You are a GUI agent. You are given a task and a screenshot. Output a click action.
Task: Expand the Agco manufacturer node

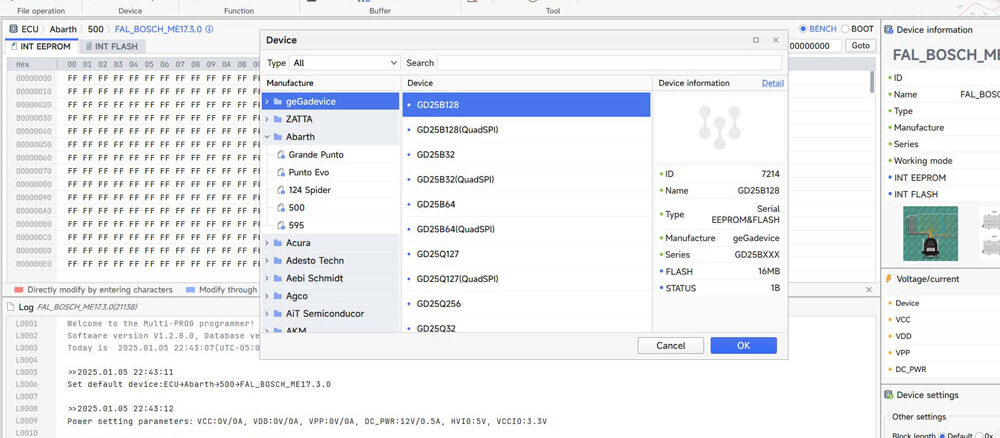(267, 296)
